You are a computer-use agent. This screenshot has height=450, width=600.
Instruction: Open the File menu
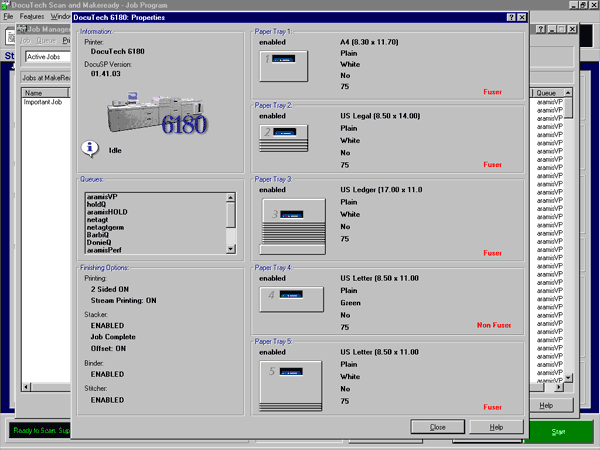tap(8, 16)
